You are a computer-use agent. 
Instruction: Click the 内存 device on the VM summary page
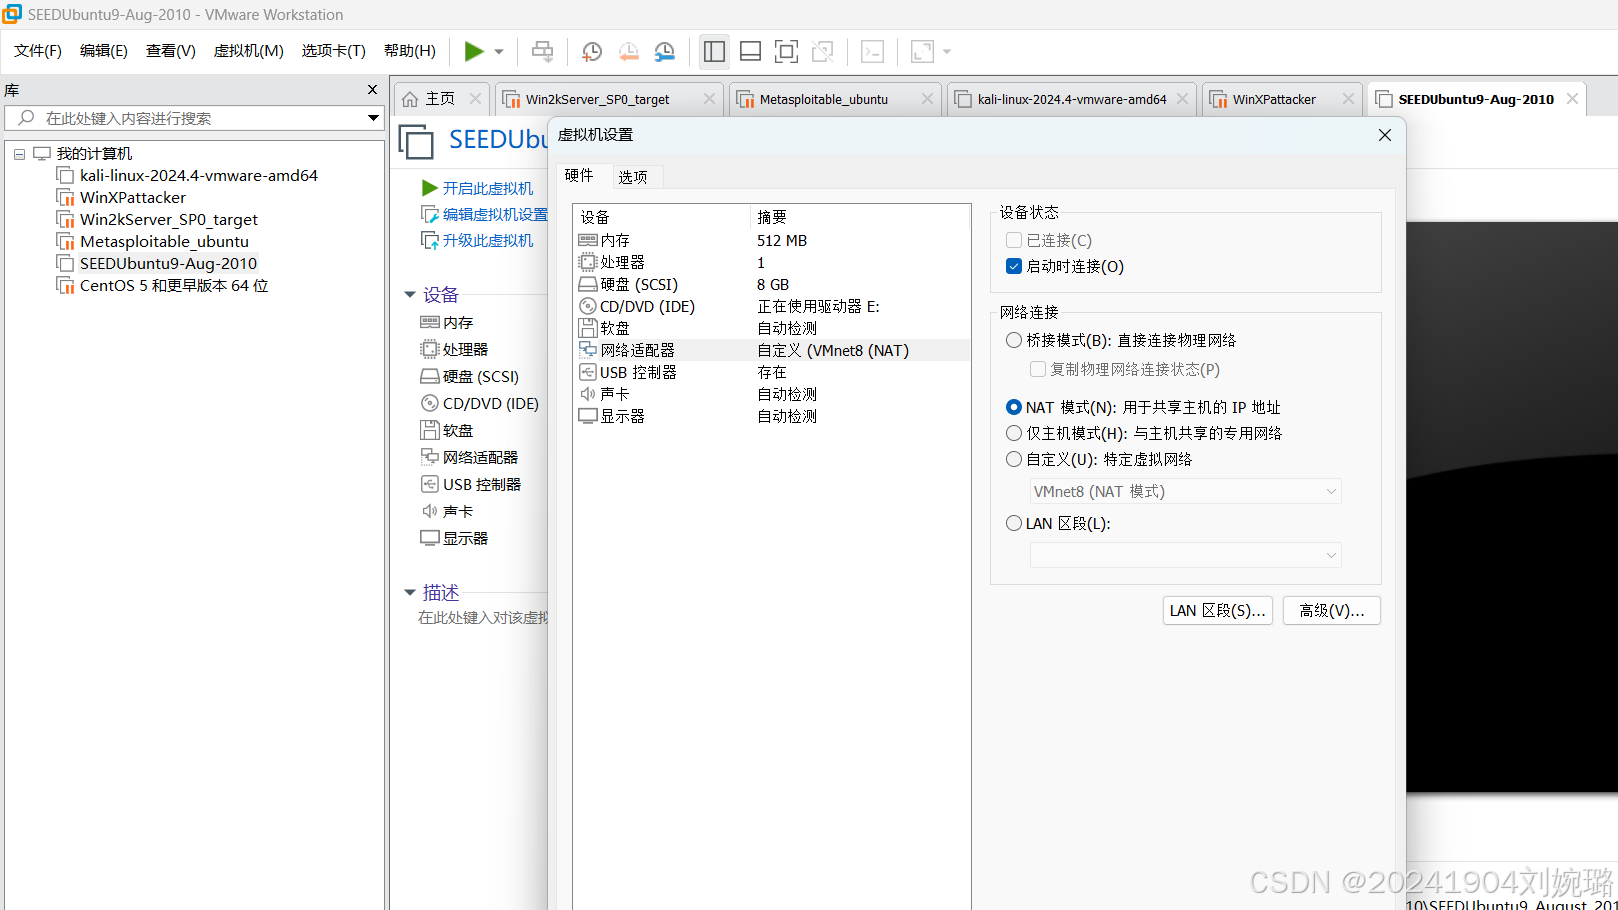pos(447,322)
